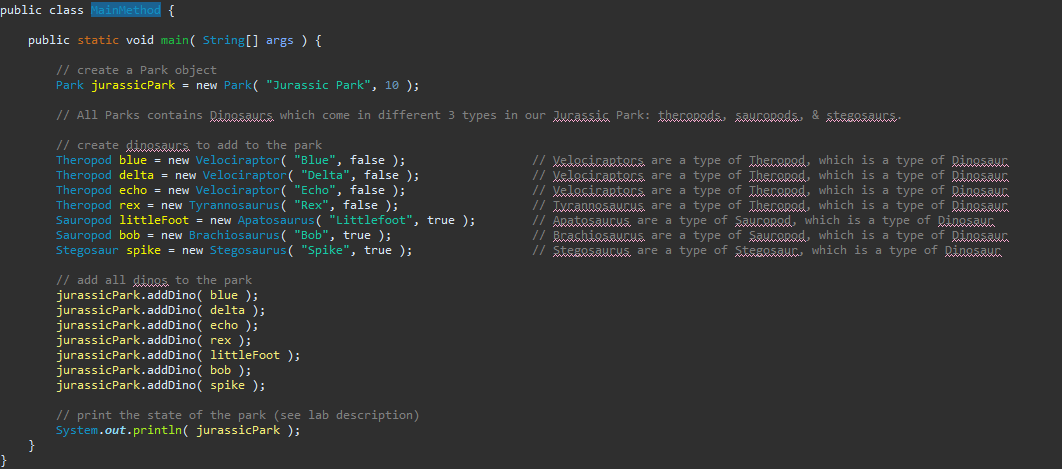The image size is (1062, 469).
Task: Click the variable name rex in its declaration
Action: click(129, 205)
